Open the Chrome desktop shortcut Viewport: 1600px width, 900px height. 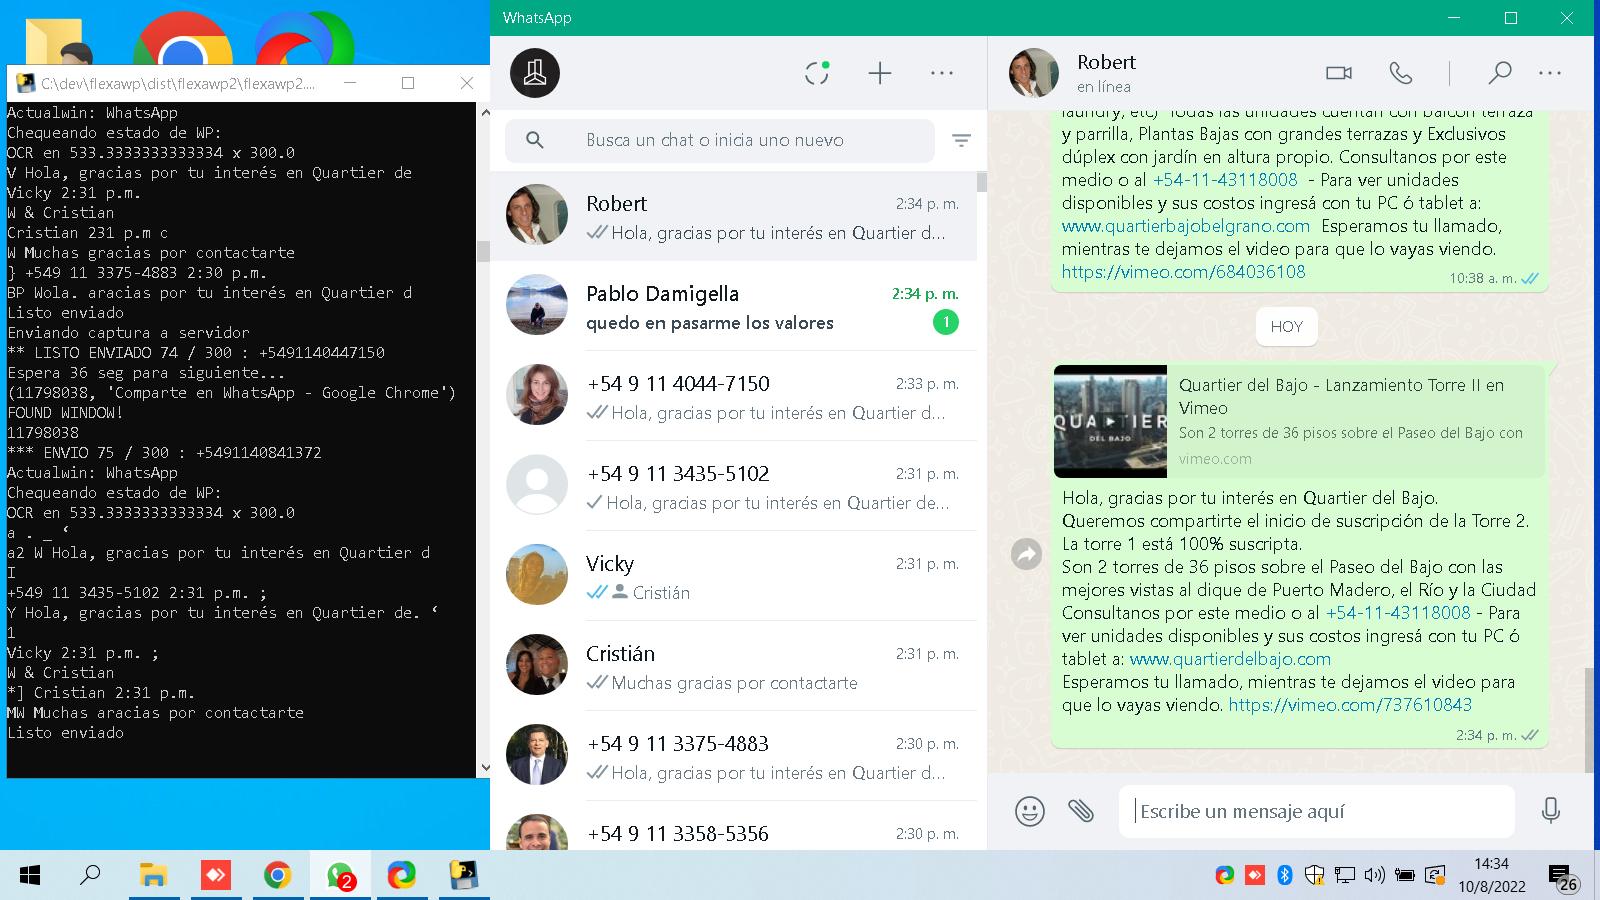[x=182, y=40]
